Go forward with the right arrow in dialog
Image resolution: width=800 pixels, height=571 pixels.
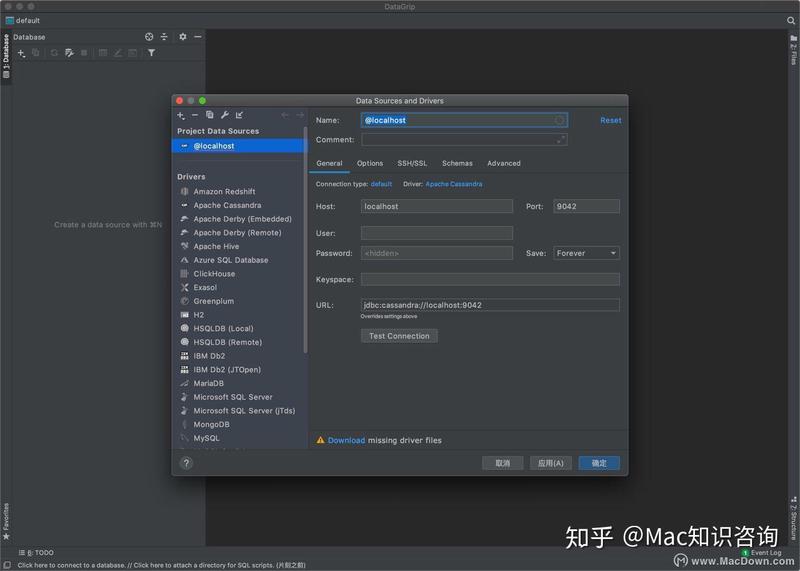point(299,115)
